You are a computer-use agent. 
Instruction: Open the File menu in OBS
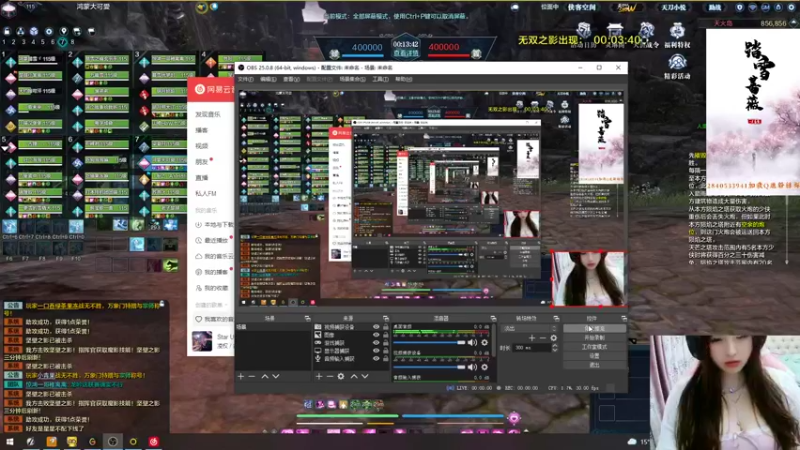[245, 79]
